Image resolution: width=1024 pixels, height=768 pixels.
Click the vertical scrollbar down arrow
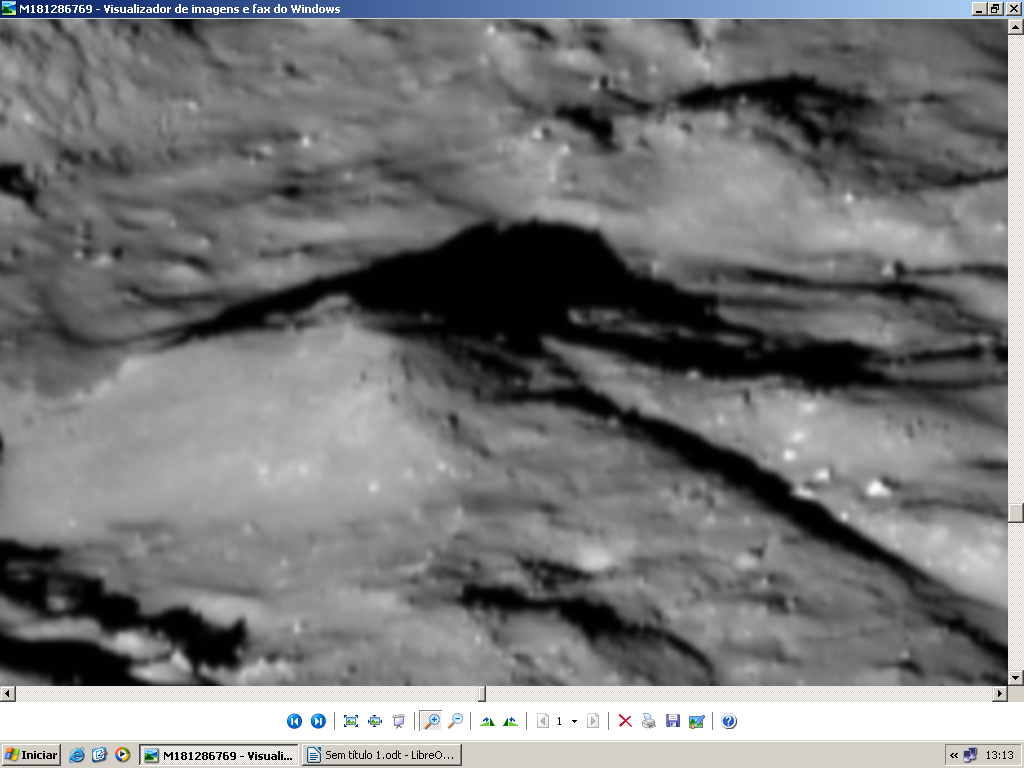(x=1016, y=677)
